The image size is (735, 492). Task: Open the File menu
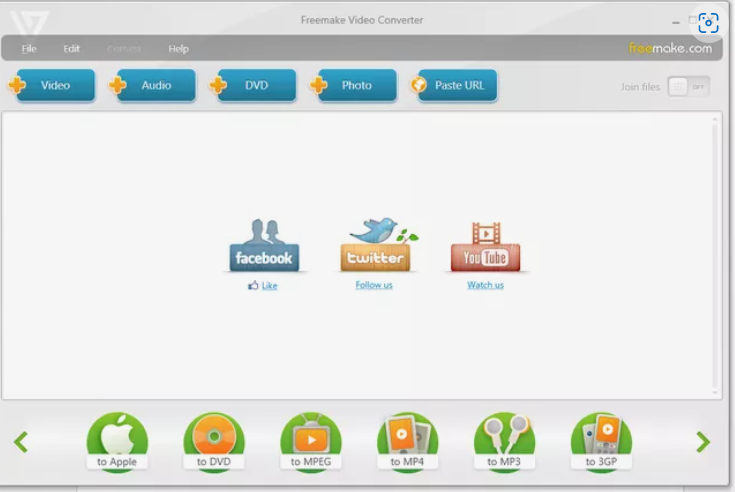(x=29, y=49)
